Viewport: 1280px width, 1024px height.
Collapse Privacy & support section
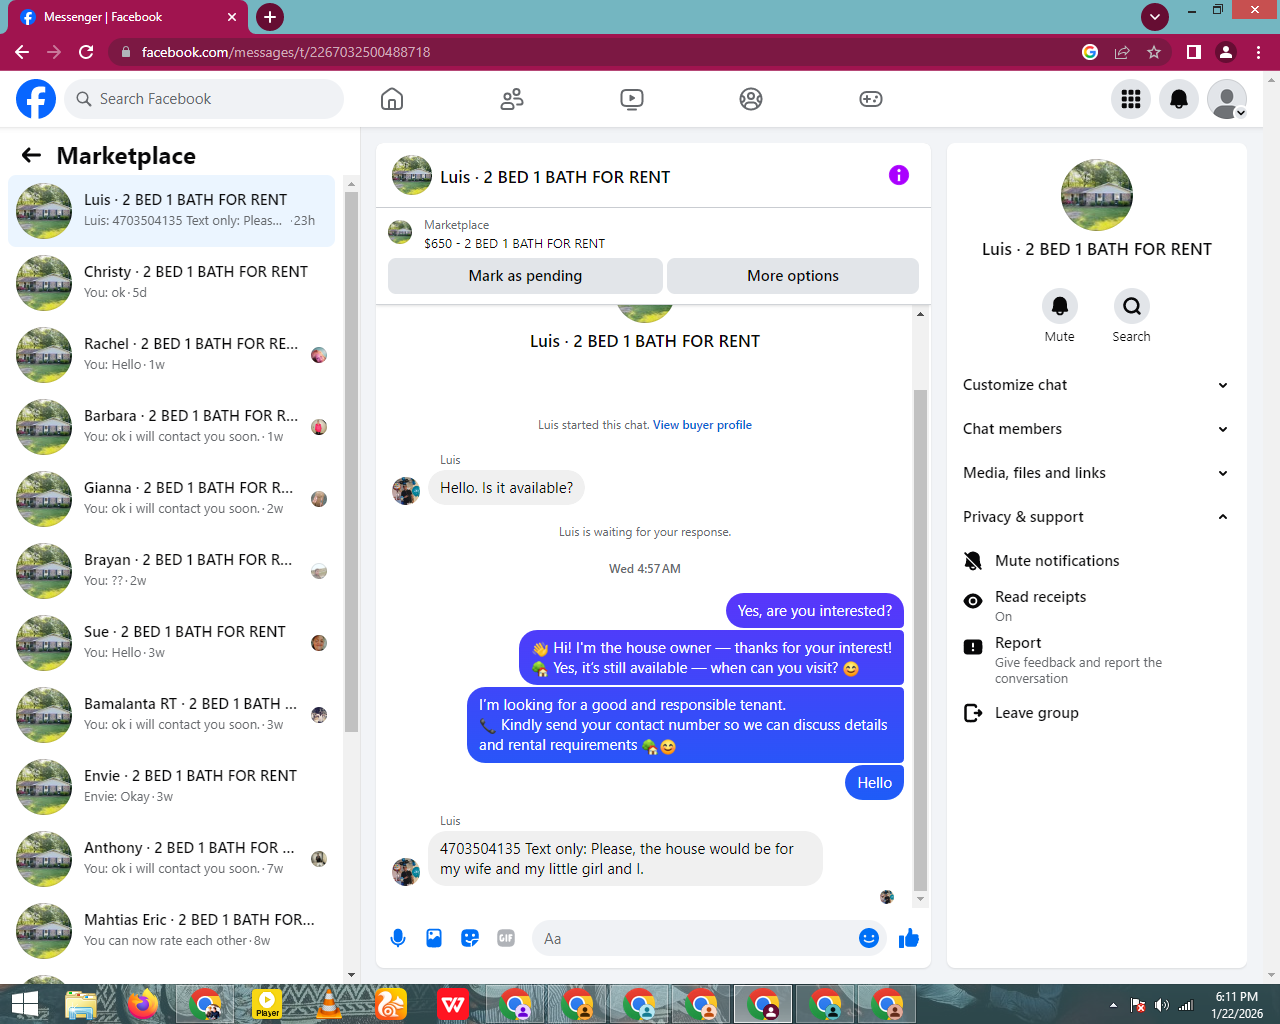tap(1097, 517)
